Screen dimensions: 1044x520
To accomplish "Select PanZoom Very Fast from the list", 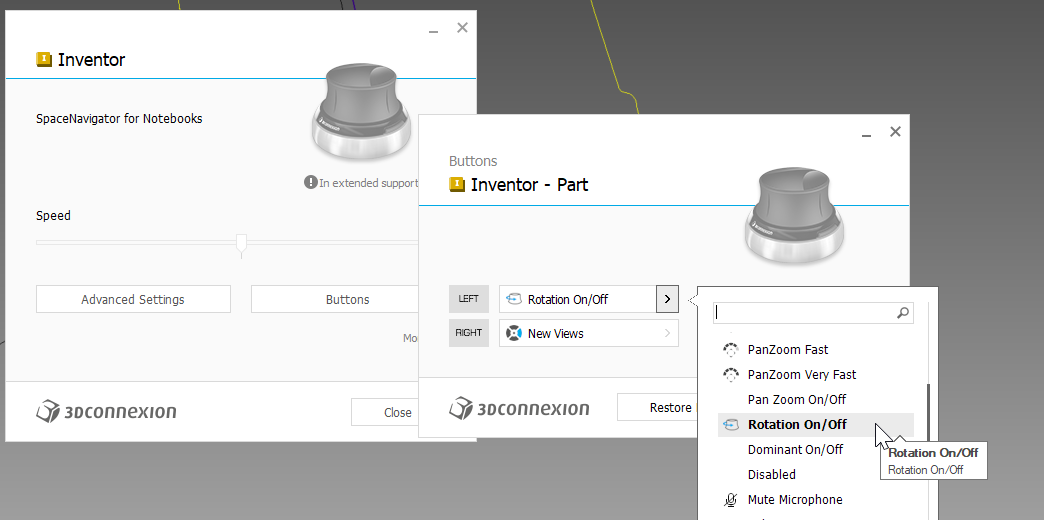I will coord(816,375).
